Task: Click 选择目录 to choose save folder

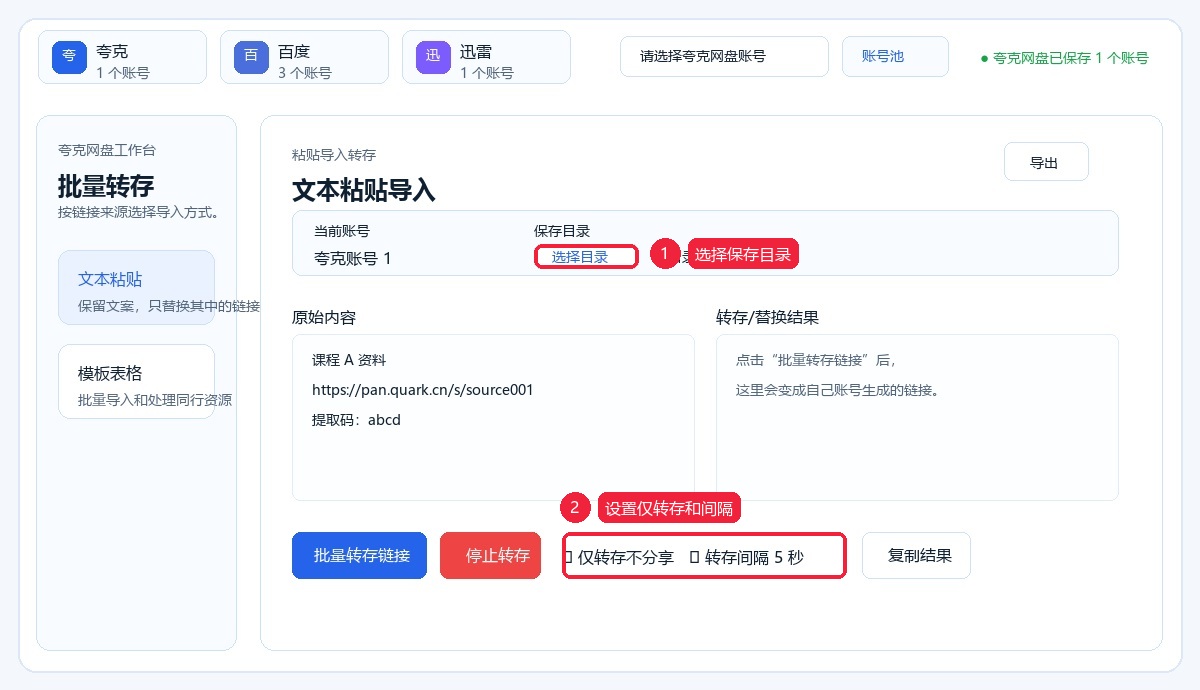Action: point(586,256)
